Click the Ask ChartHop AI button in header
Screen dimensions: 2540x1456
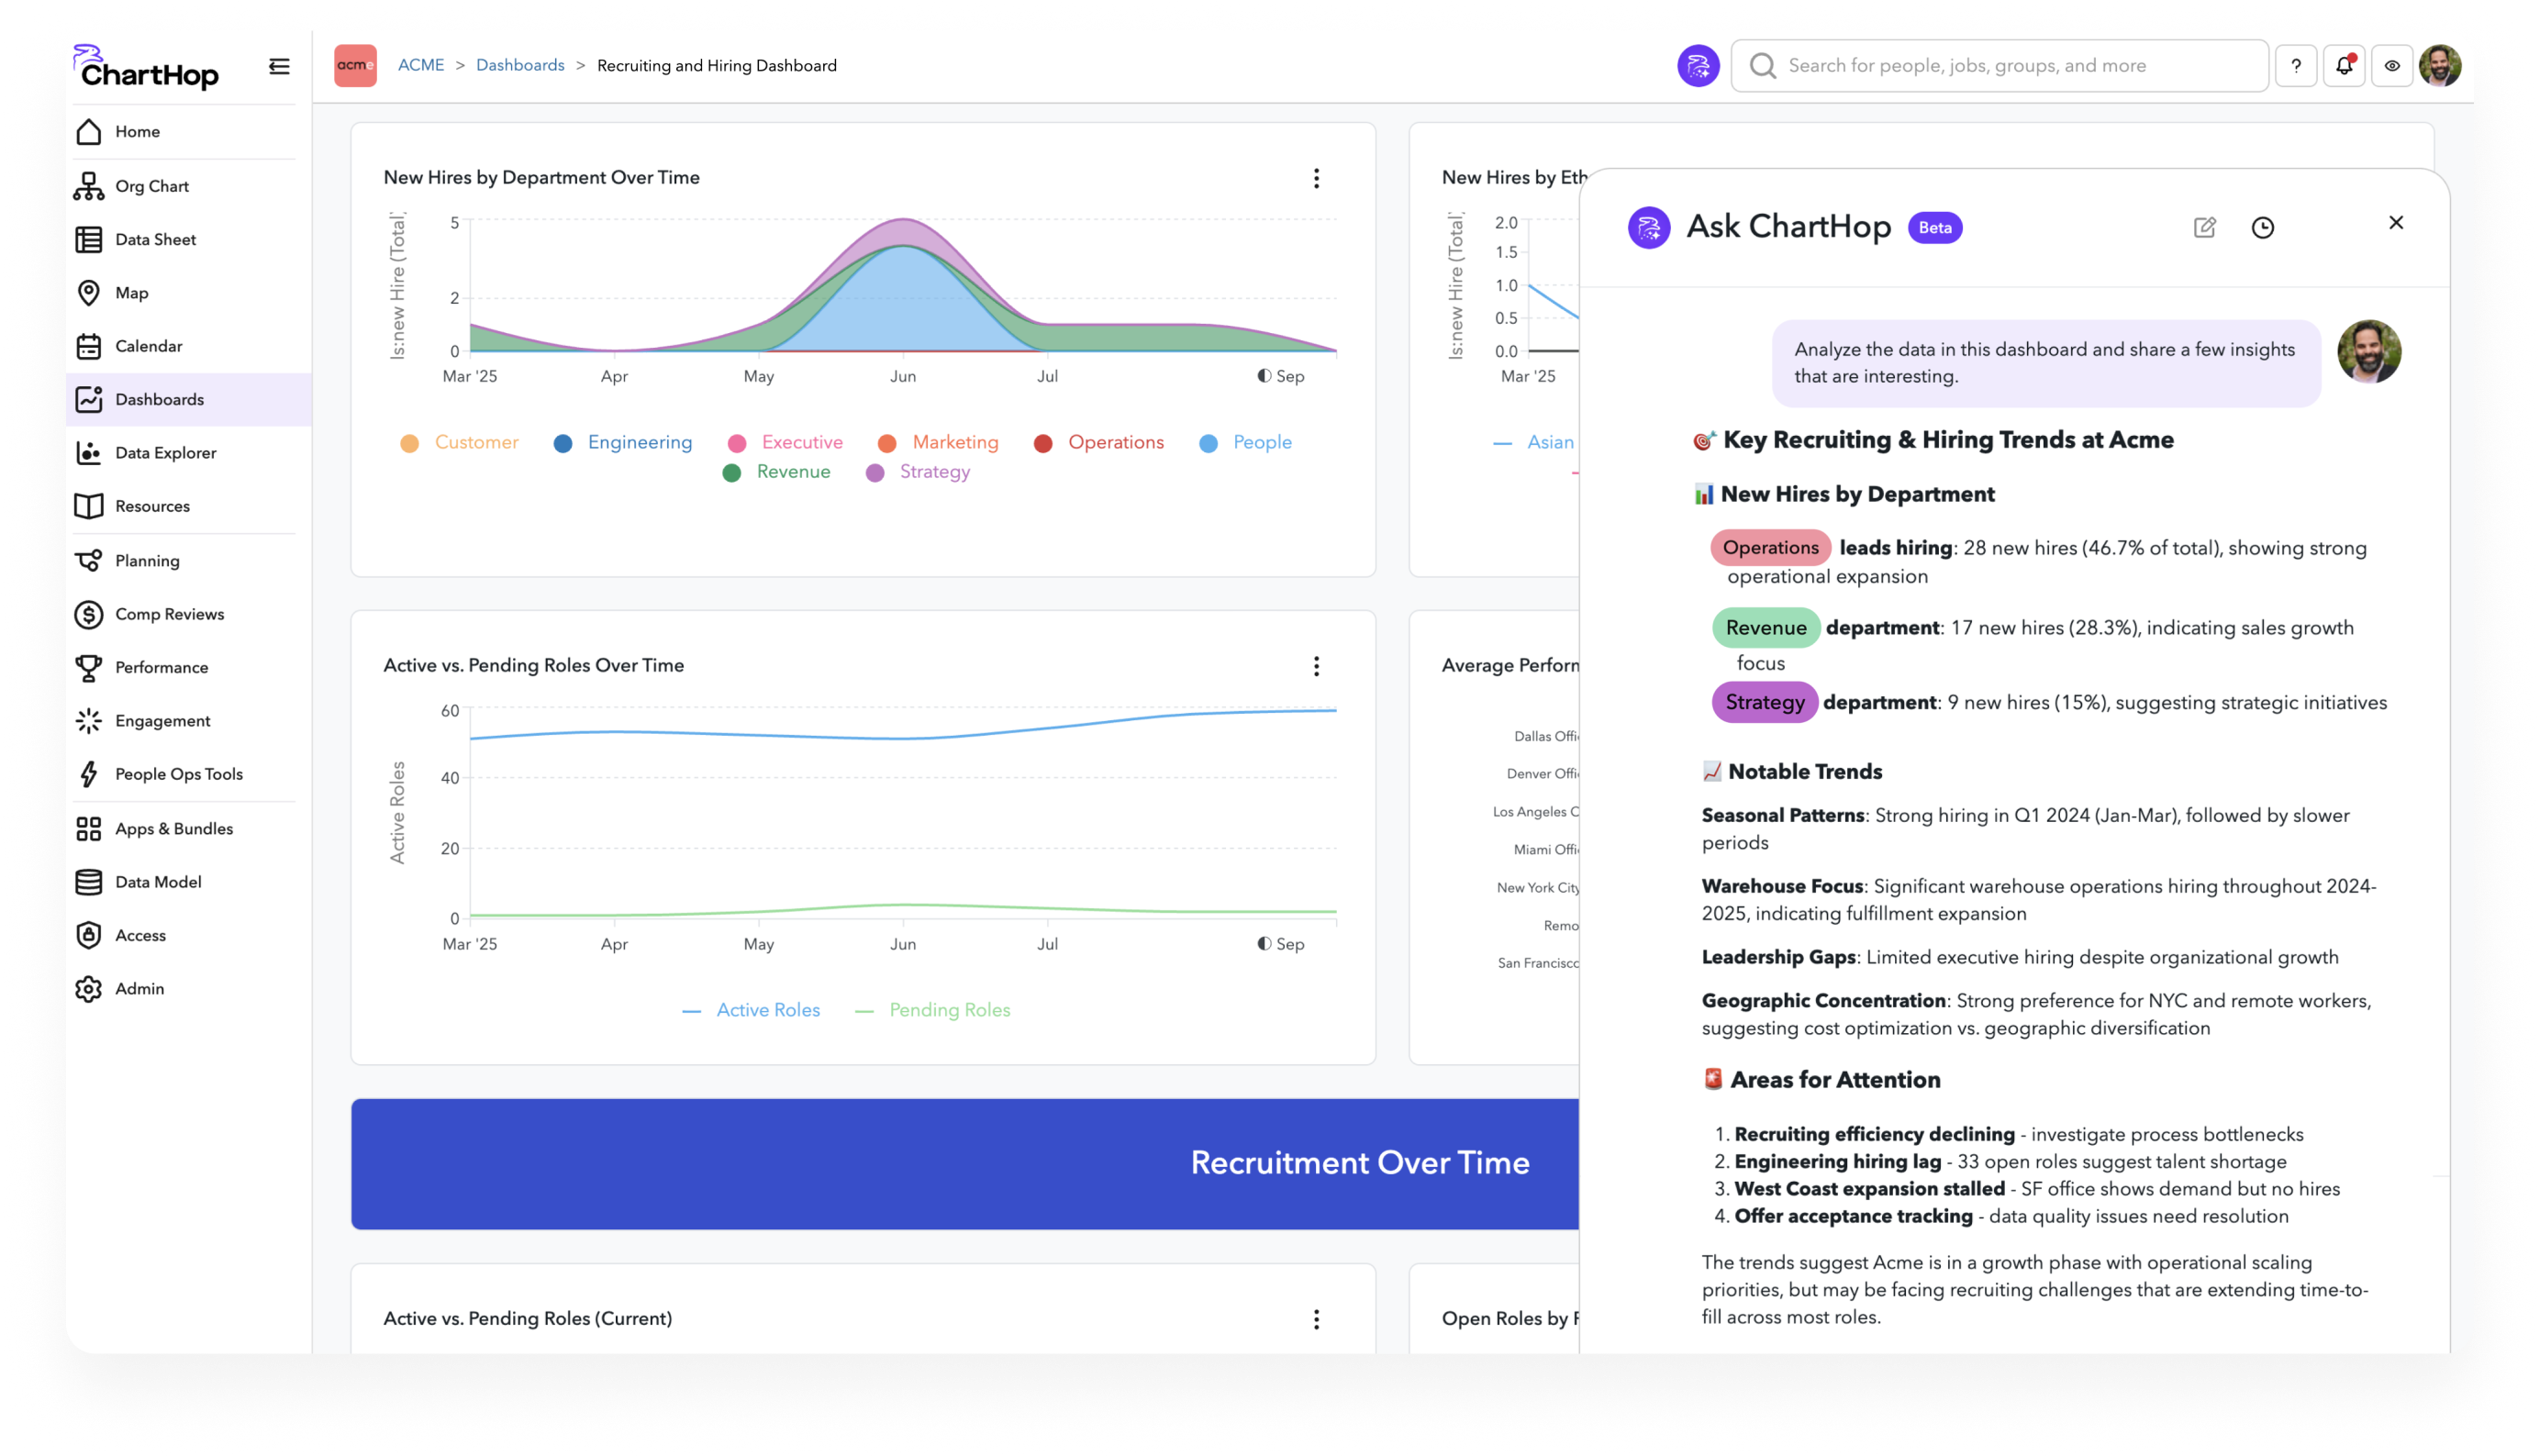[x=1698, y=66]
